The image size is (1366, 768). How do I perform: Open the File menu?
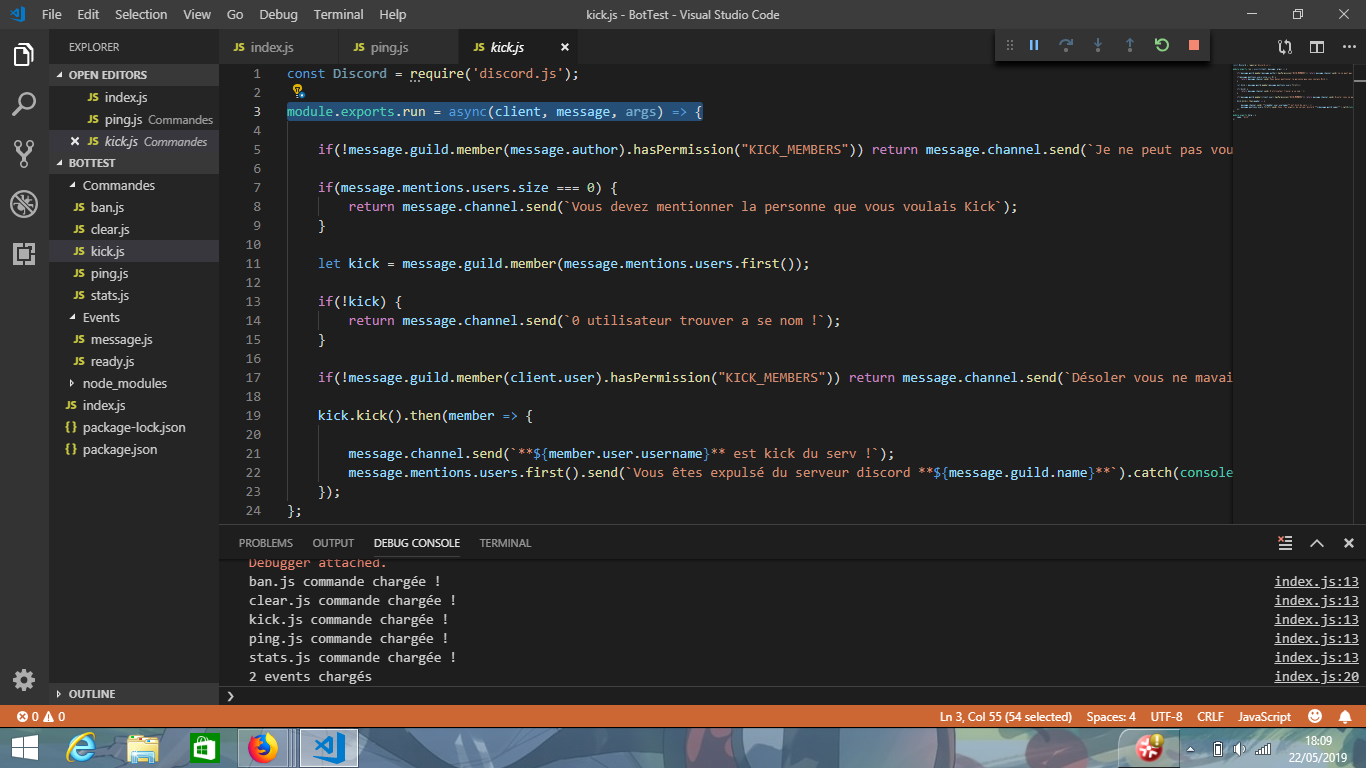click(52, 14)
